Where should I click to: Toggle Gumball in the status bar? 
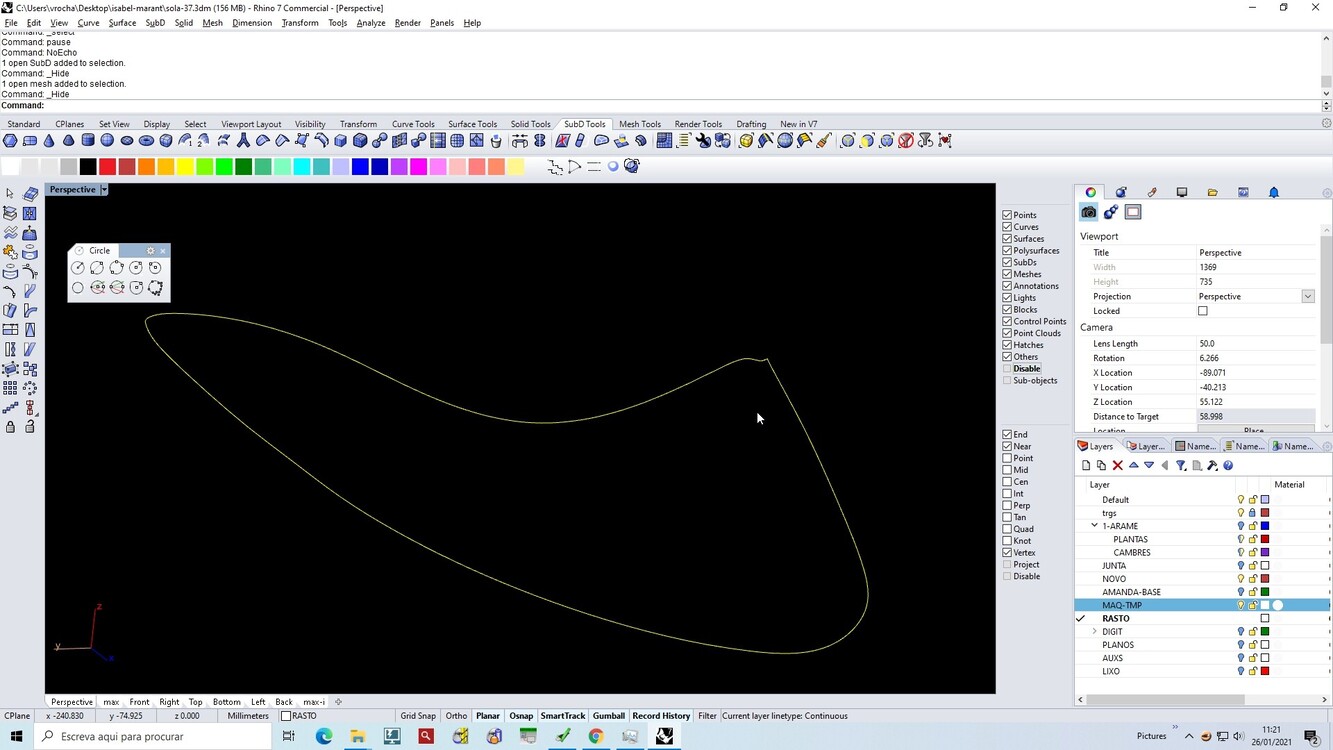point(608,716)
